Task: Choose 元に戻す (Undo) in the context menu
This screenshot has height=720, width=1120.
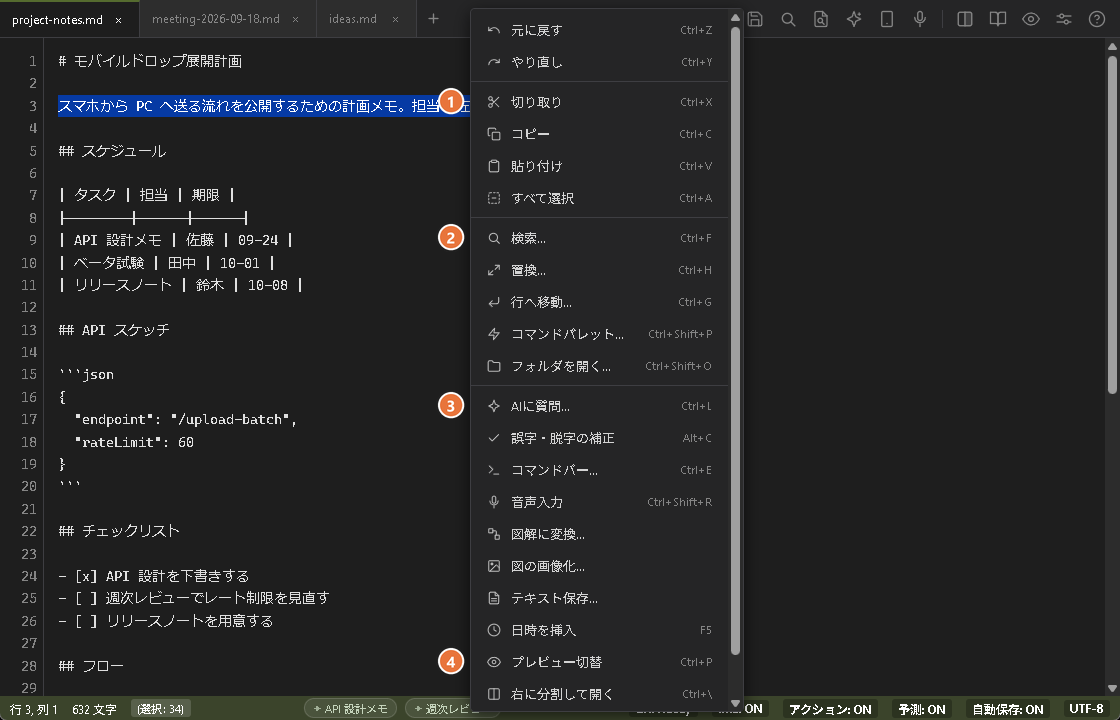Action: tap(599, 30)
